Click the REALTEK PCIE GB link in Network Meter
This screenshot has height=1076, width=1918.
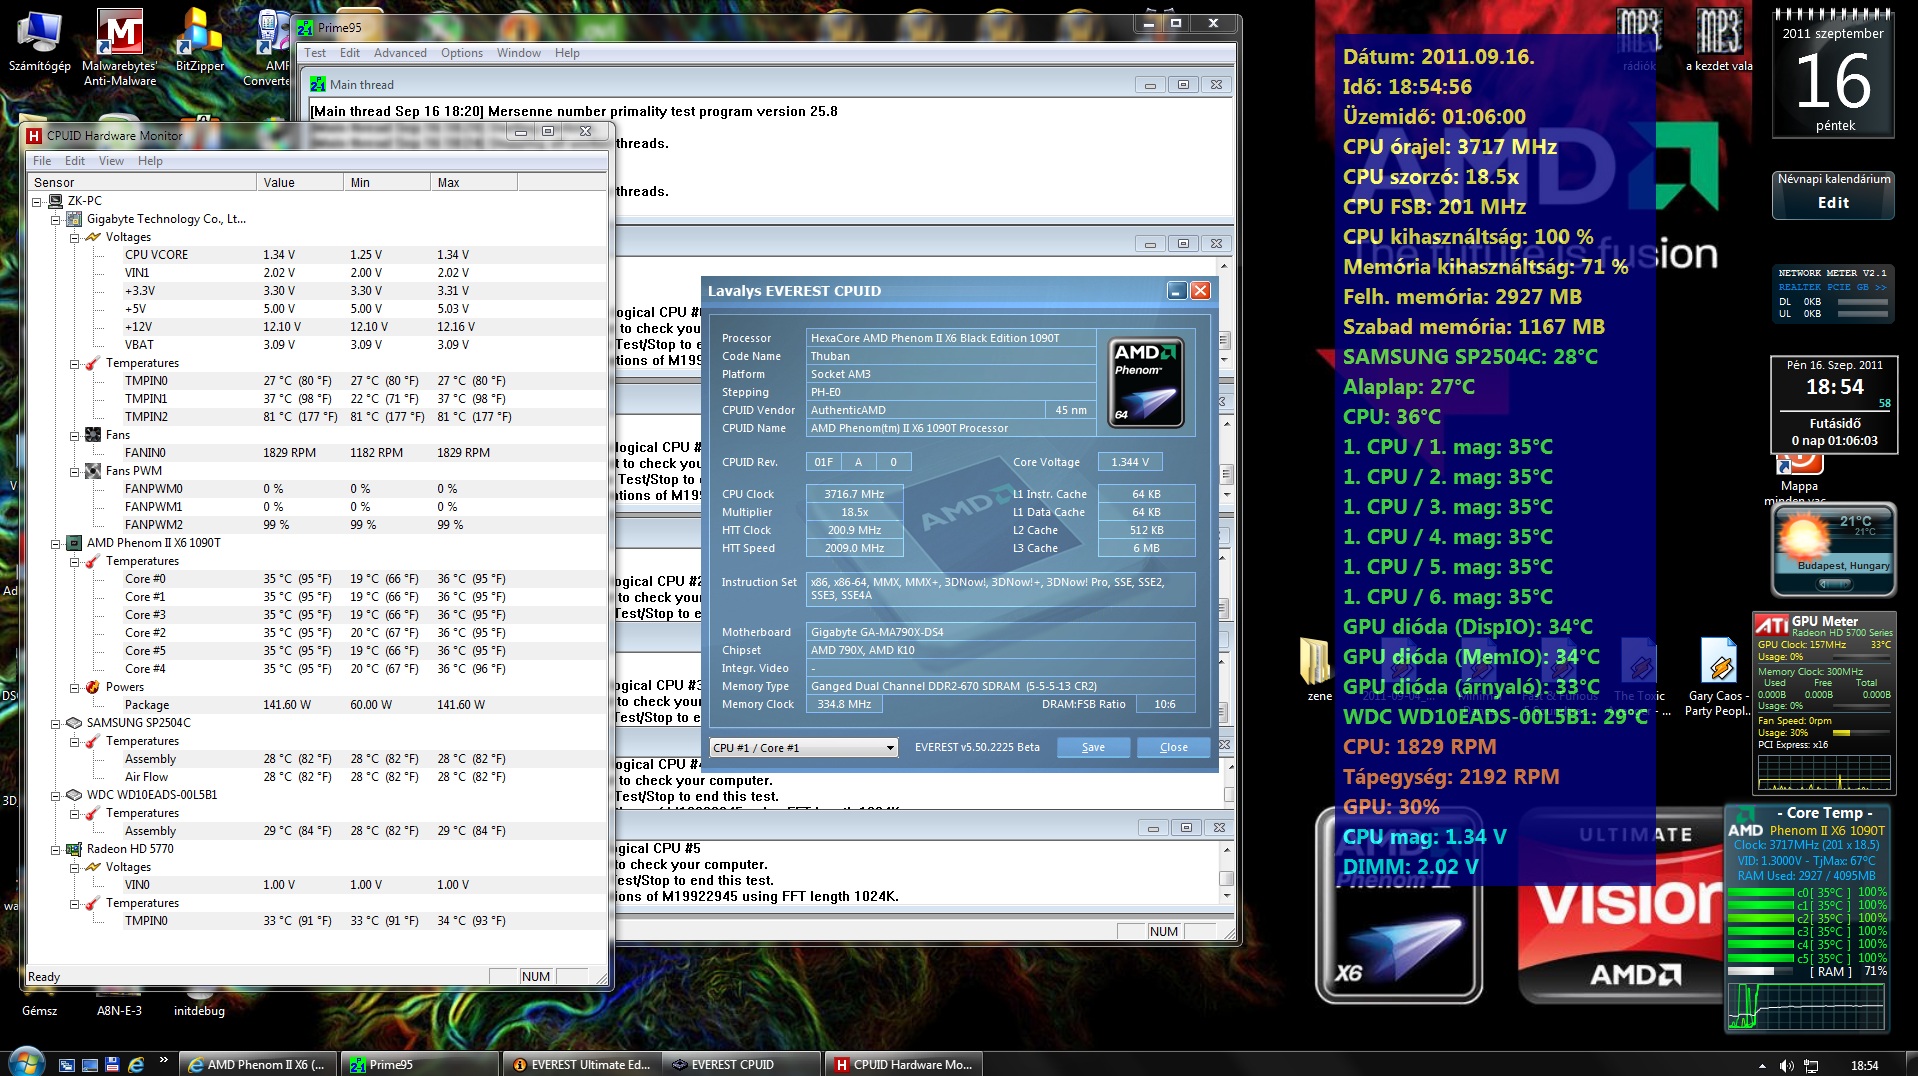tap(1832, 287)
